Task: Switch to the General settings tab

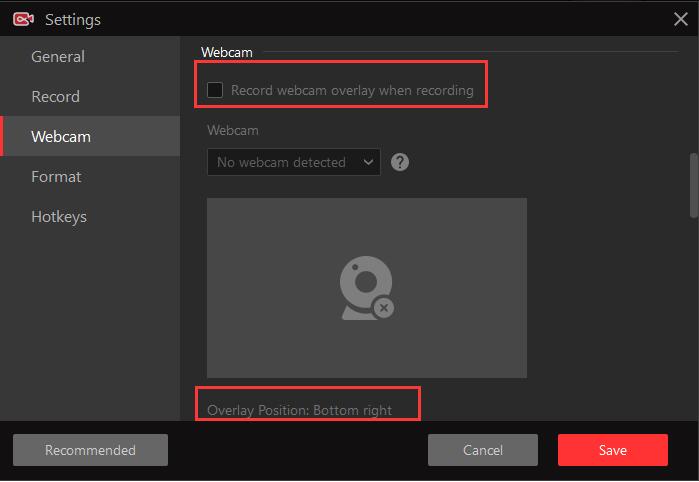Action: click(58, 57)
